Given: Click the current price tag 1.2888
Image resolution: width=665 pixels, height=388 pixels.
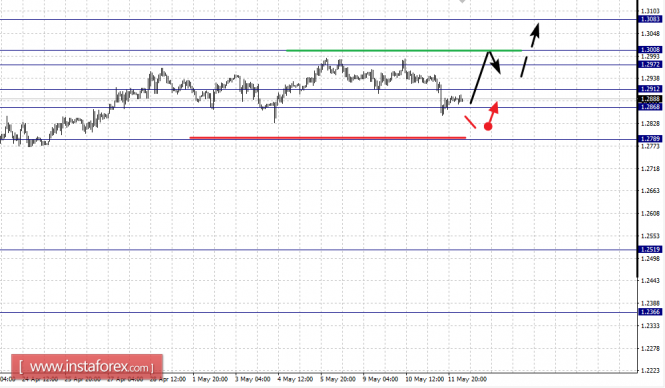Looking at the screenshot, I should [651, 99].
